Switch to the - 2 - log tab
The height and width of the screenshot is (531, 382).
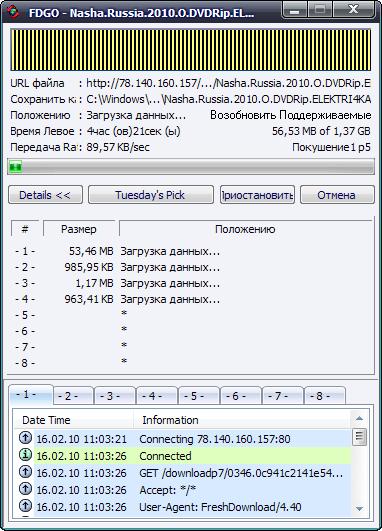tap(73, 396)
